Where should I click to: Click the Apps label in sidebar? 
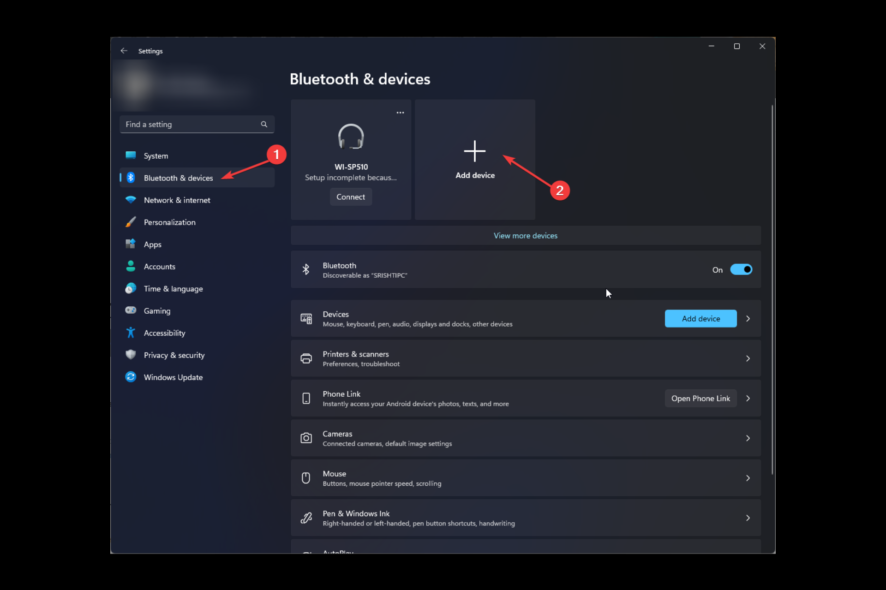153,245
